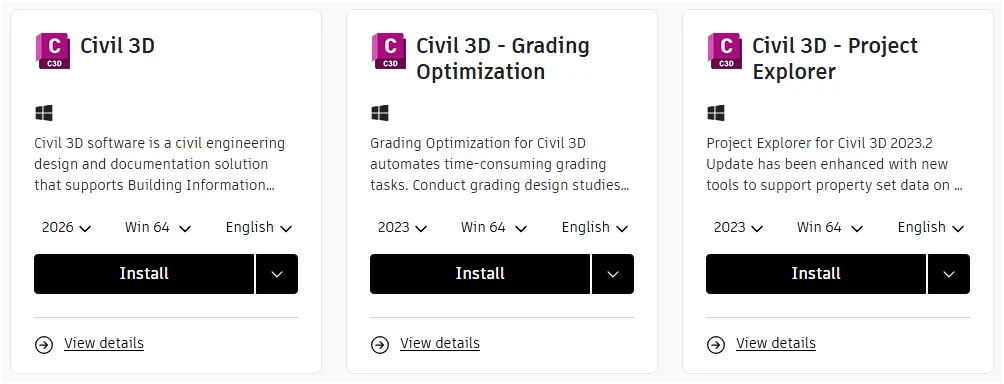Open the 2026 version dropdown for Civil 3D
Image resolution: width=1004 pixels, height=384 pixels.
(x=67, y=227)
